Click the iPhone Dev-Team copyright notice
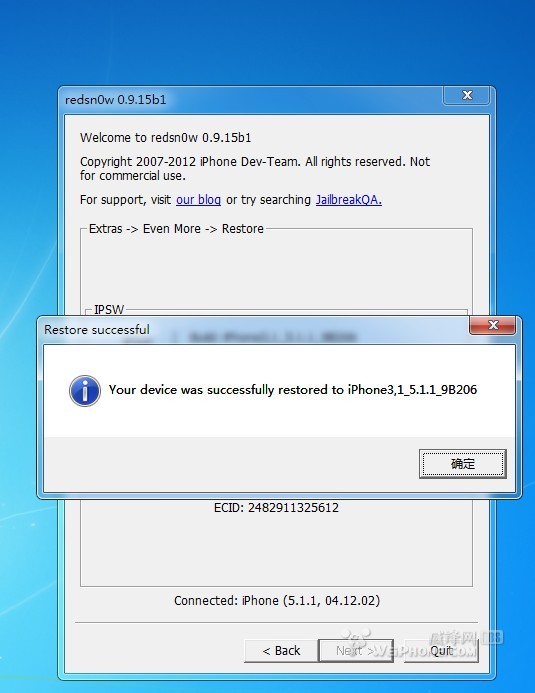 click(255, 168)
